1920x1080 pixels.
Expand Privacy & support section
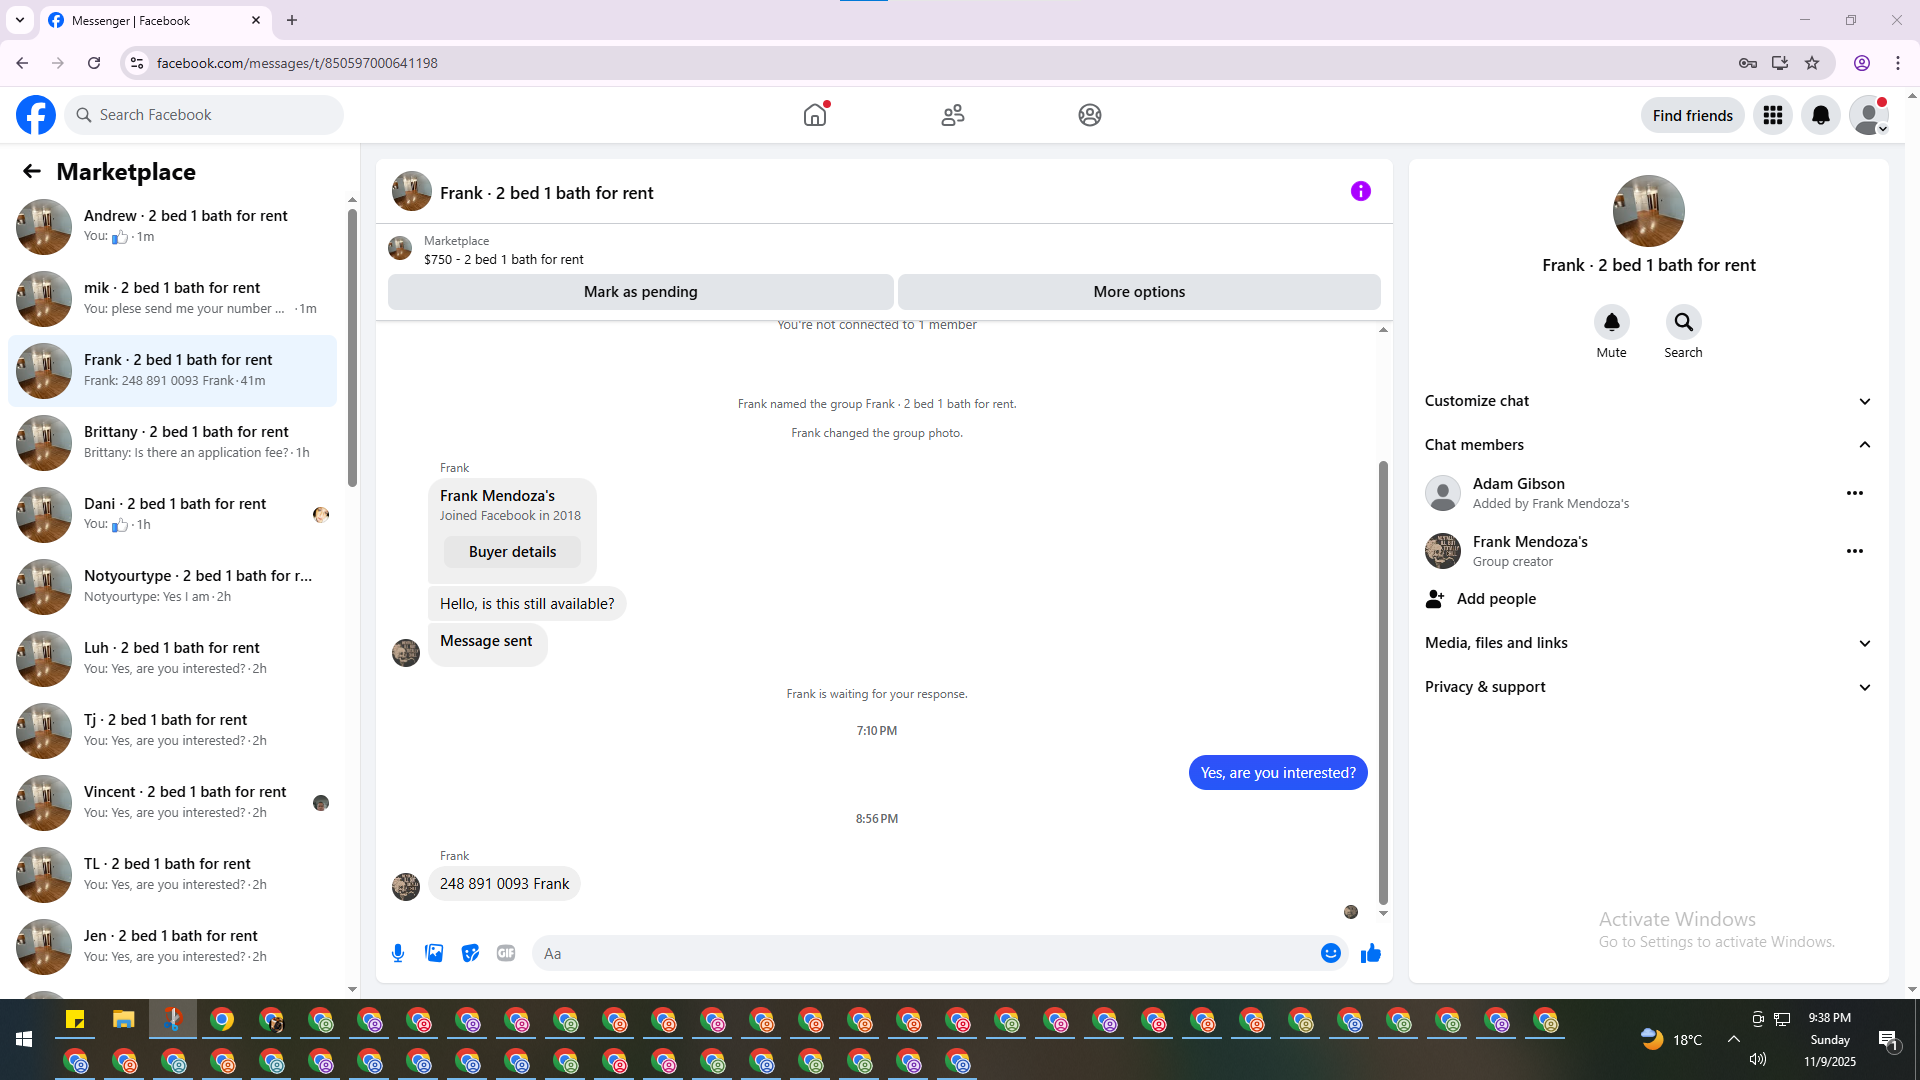coord(1649,687)
